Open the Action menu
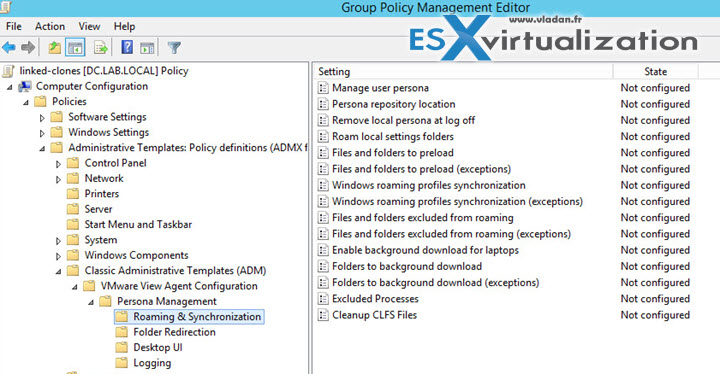This screenshot has height=374, width=720. pos(50,26)
